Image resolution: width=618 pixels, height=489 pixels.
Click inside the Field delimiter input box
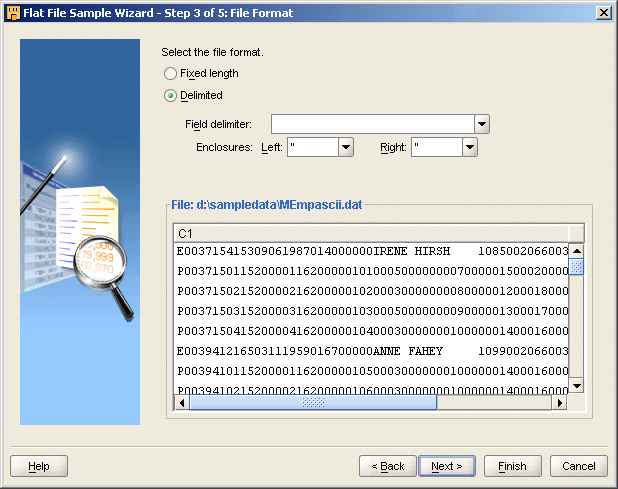(x=372, y=124)
